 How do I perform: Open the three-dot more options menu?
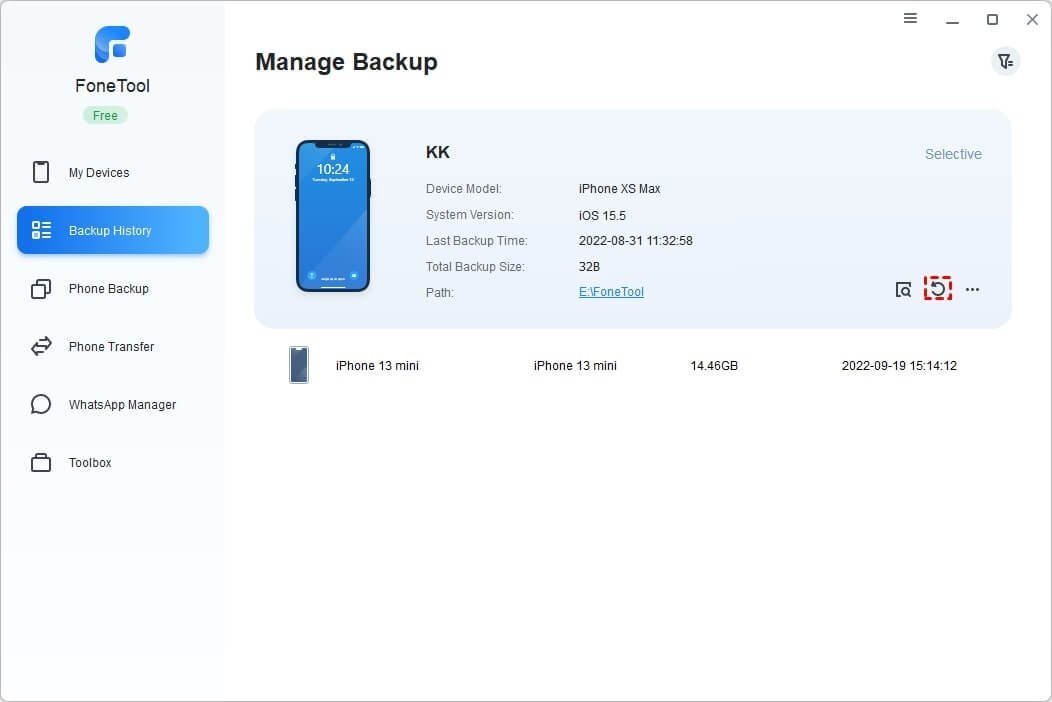[x=972, y=290]
